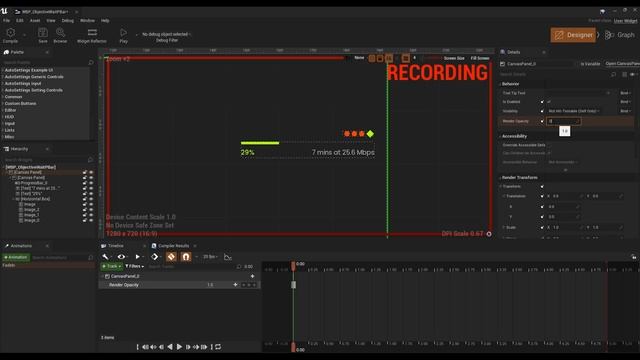This screenshot has height=360, width=640.
Task: Jump to the end of the animation
Action: click(212, 347)
